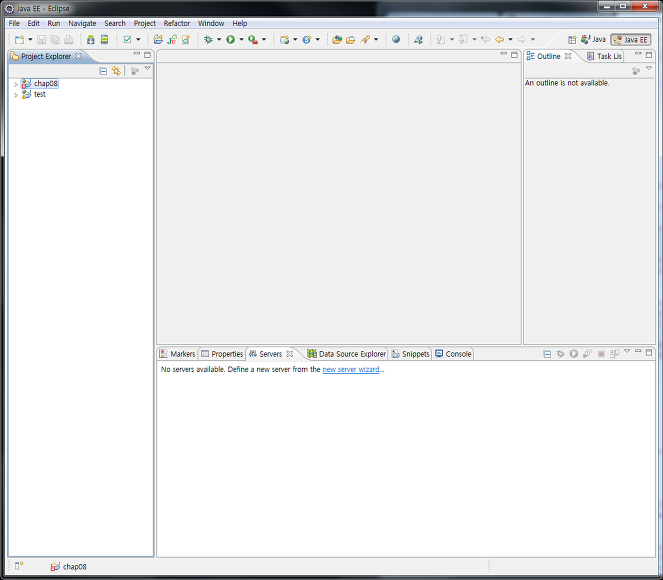Image resolution: width=663 pixels, height=580 pixels.
Task: Click Debug server icon in Servers view
Action: click(560, 354)
